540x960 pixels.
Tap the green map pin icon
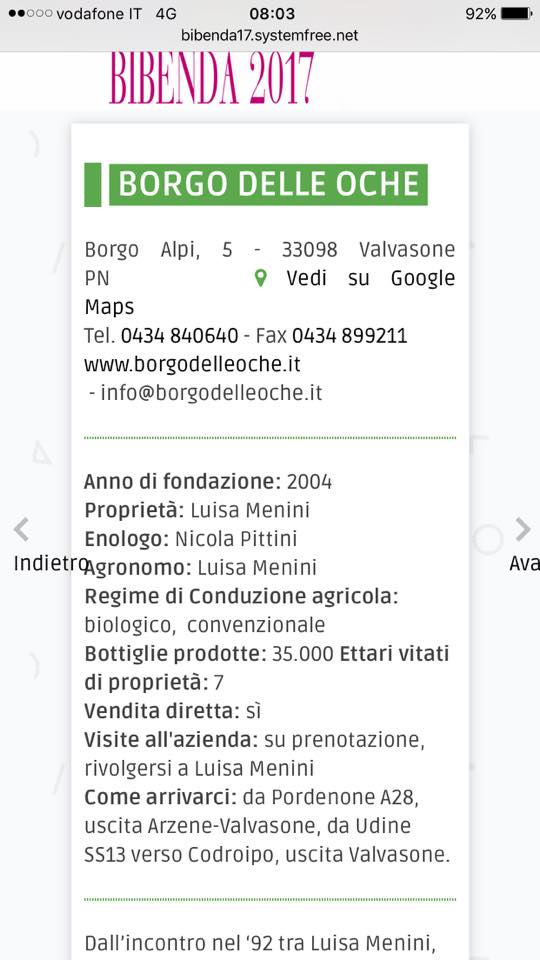pos(260,279)
